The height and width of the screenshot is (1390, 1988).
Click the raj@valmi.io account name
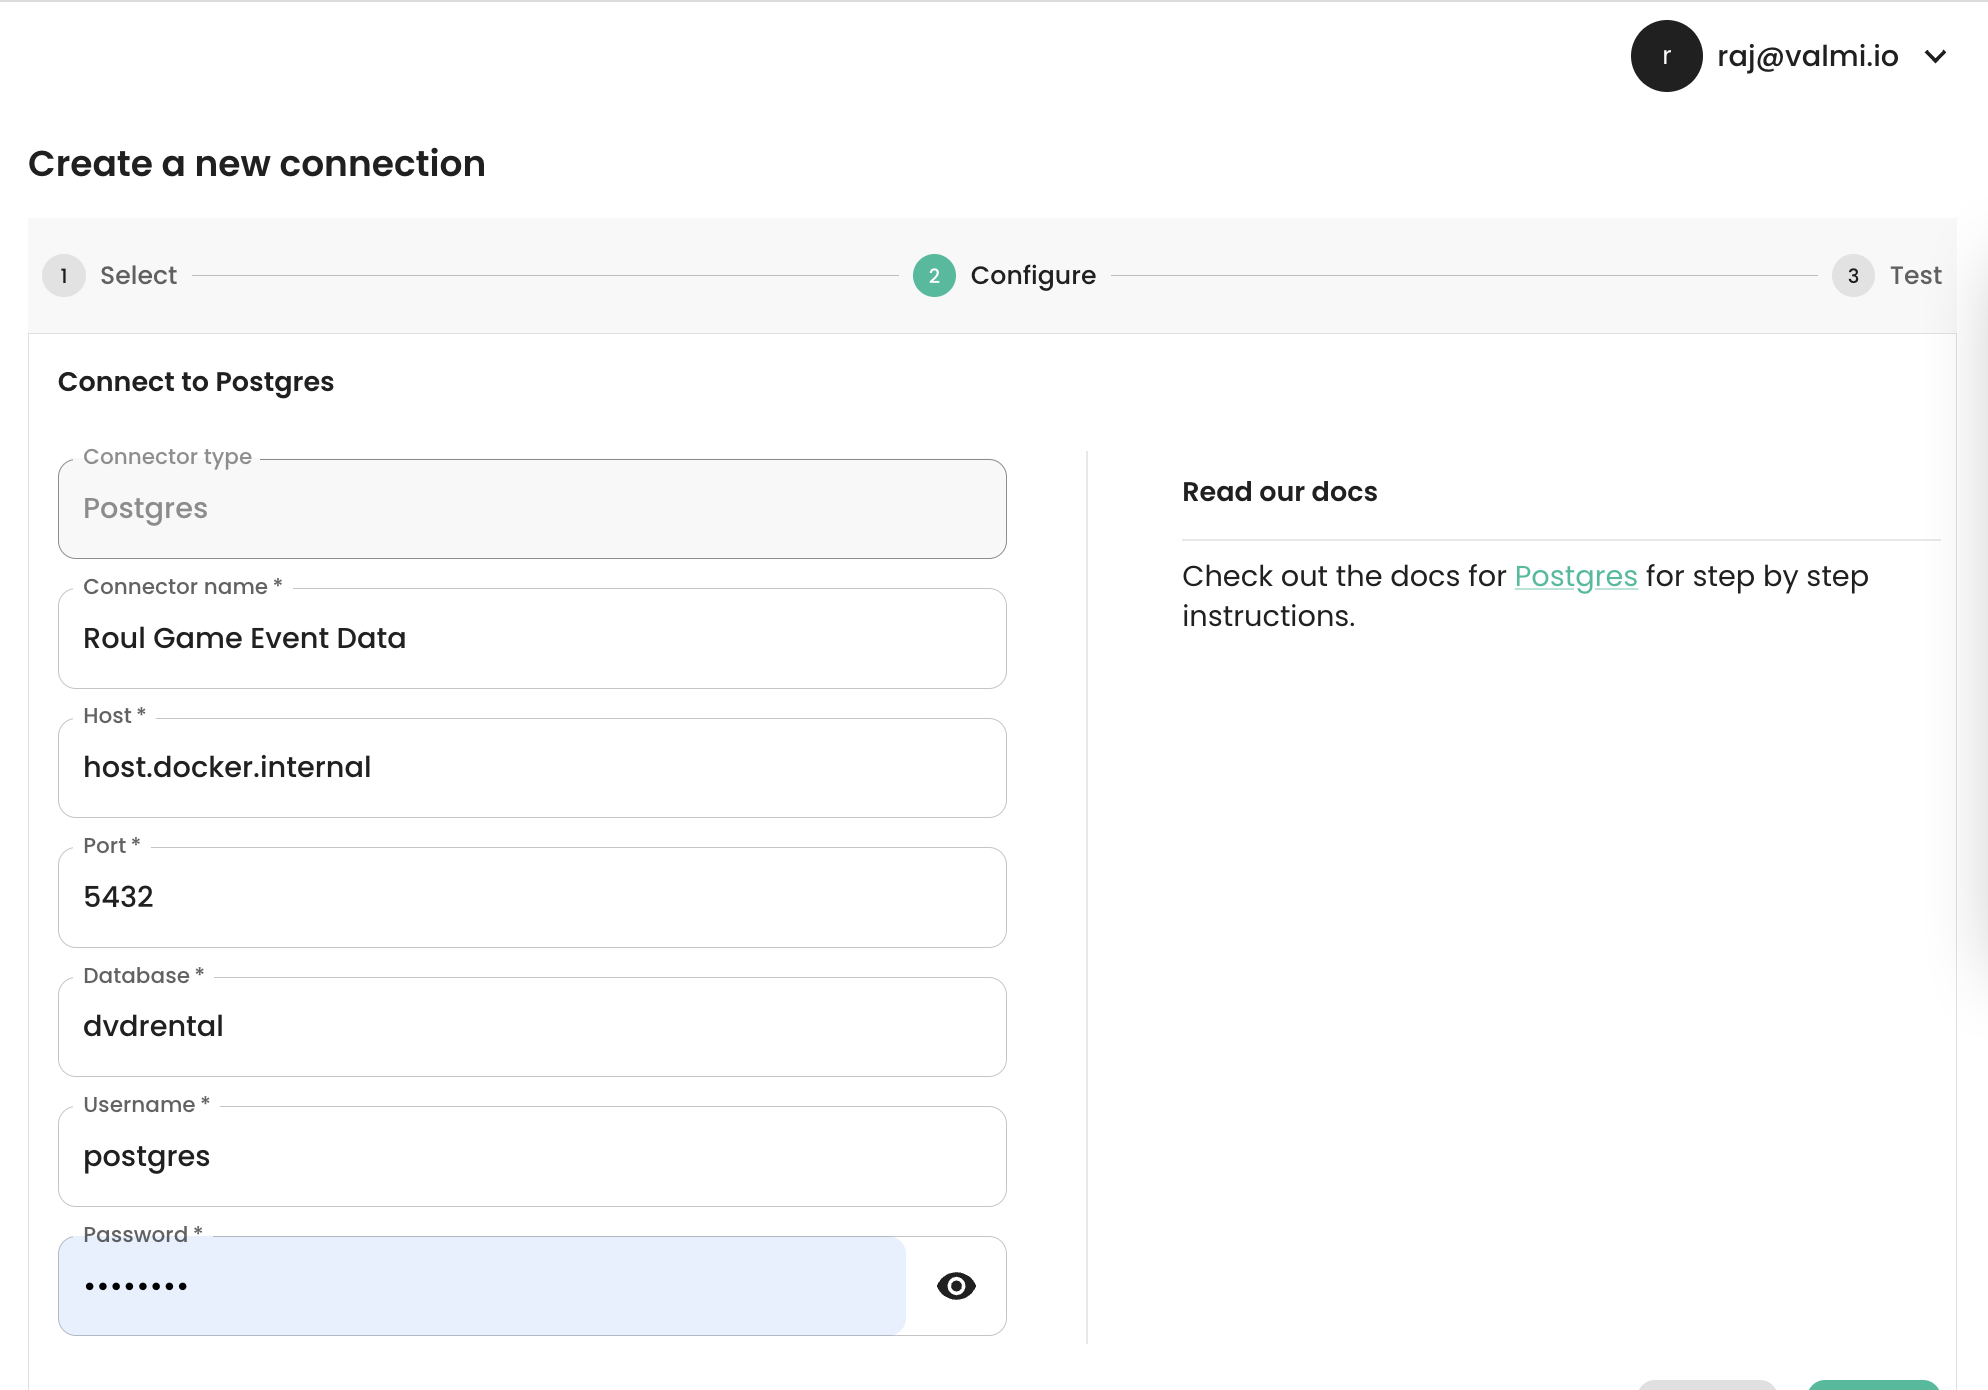1807,56
